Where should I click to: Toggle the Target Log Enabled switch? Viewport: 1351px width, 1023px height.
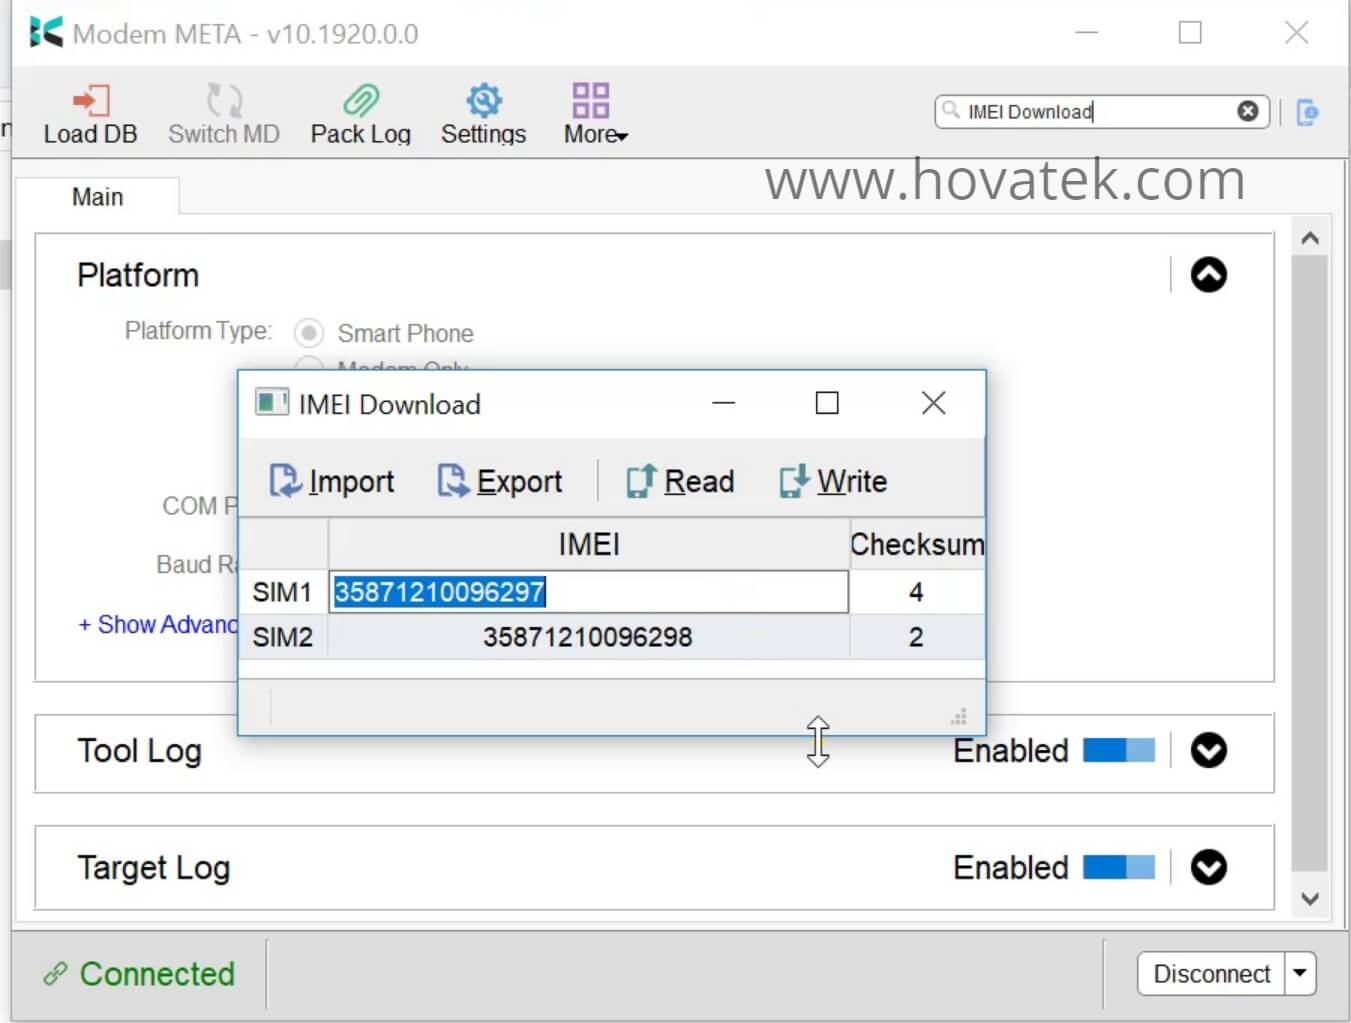point(1119,868)
